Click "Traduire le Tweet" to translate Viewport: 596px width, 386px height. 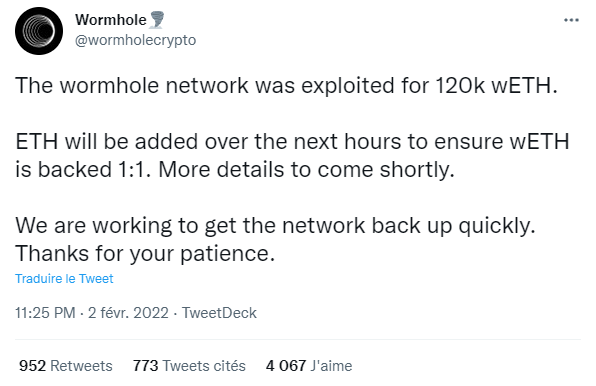(x=64, y=278)
